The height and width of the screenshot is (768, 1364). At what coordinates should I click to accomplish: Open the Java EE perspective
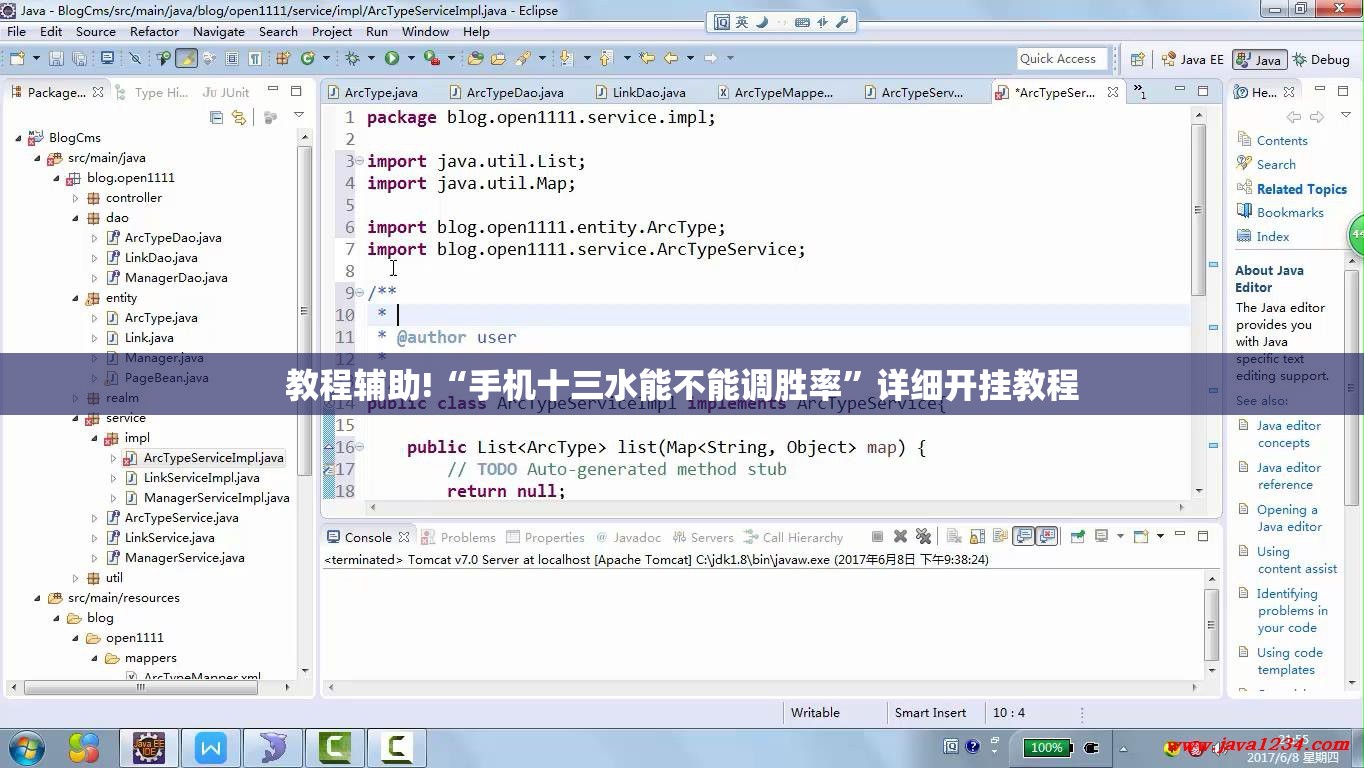coord(1192,59)
